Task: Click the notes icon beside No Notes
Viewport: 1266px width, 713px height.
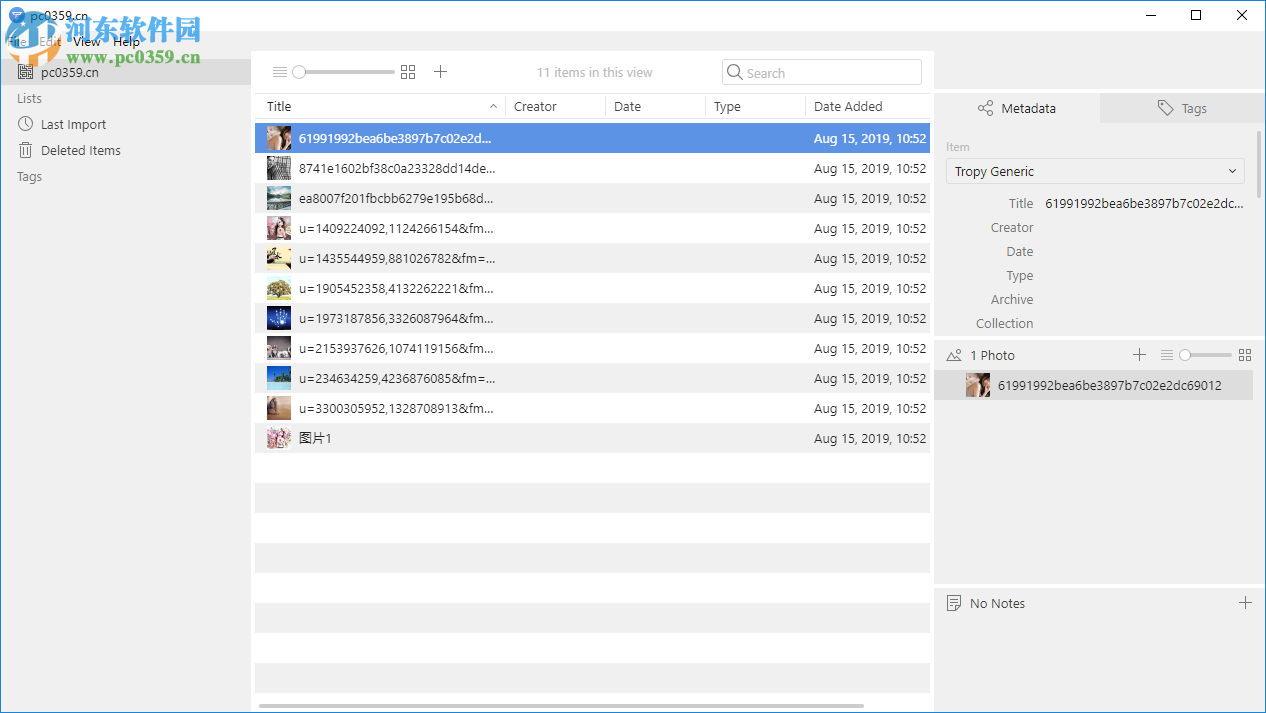Action: coord(954,603)
